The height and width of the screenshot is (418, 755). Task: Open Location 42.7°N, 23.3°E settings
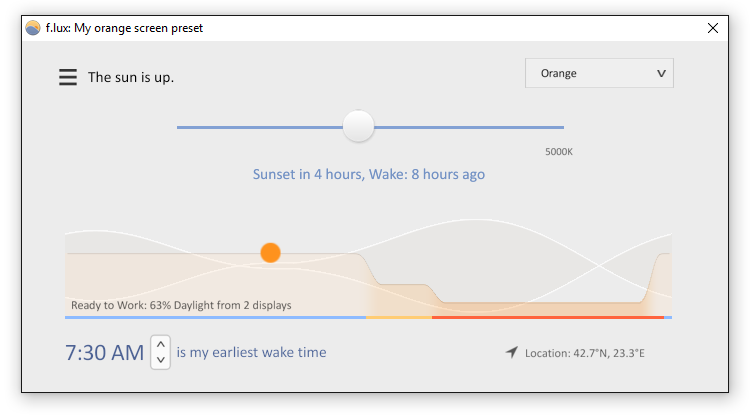(x=585, y=353)
